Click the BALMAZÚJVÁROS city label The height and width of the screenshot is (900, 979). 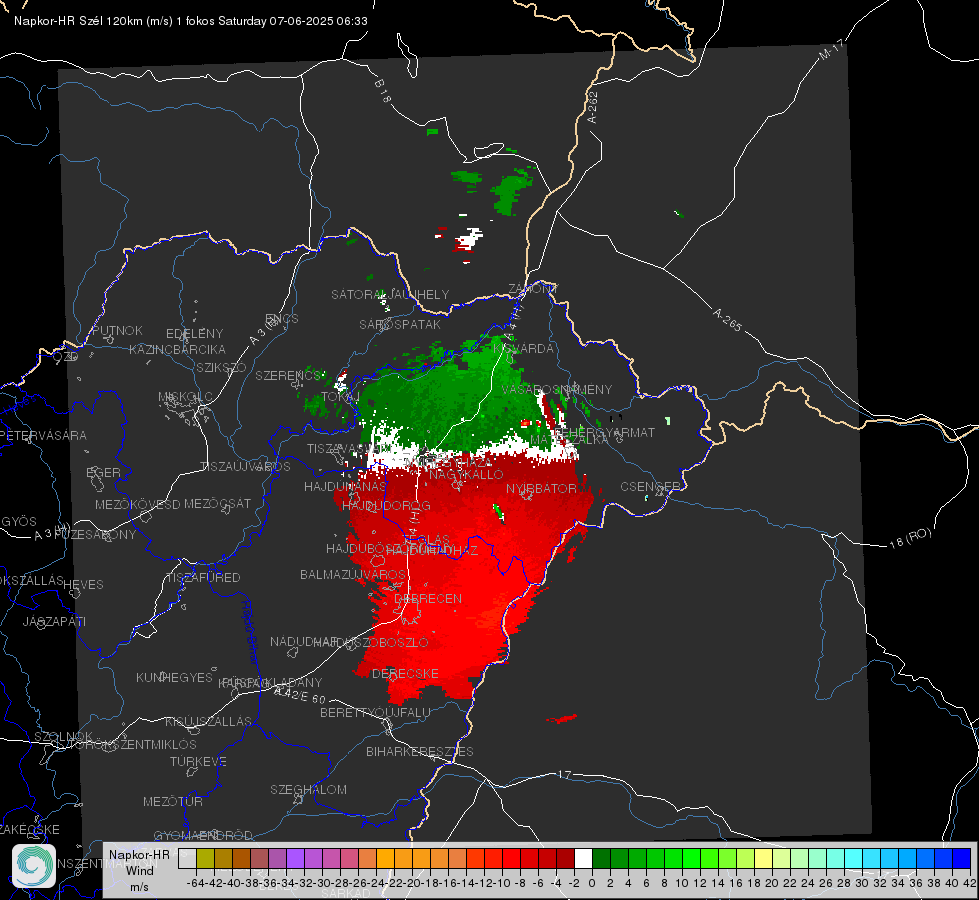coord(353,574)
